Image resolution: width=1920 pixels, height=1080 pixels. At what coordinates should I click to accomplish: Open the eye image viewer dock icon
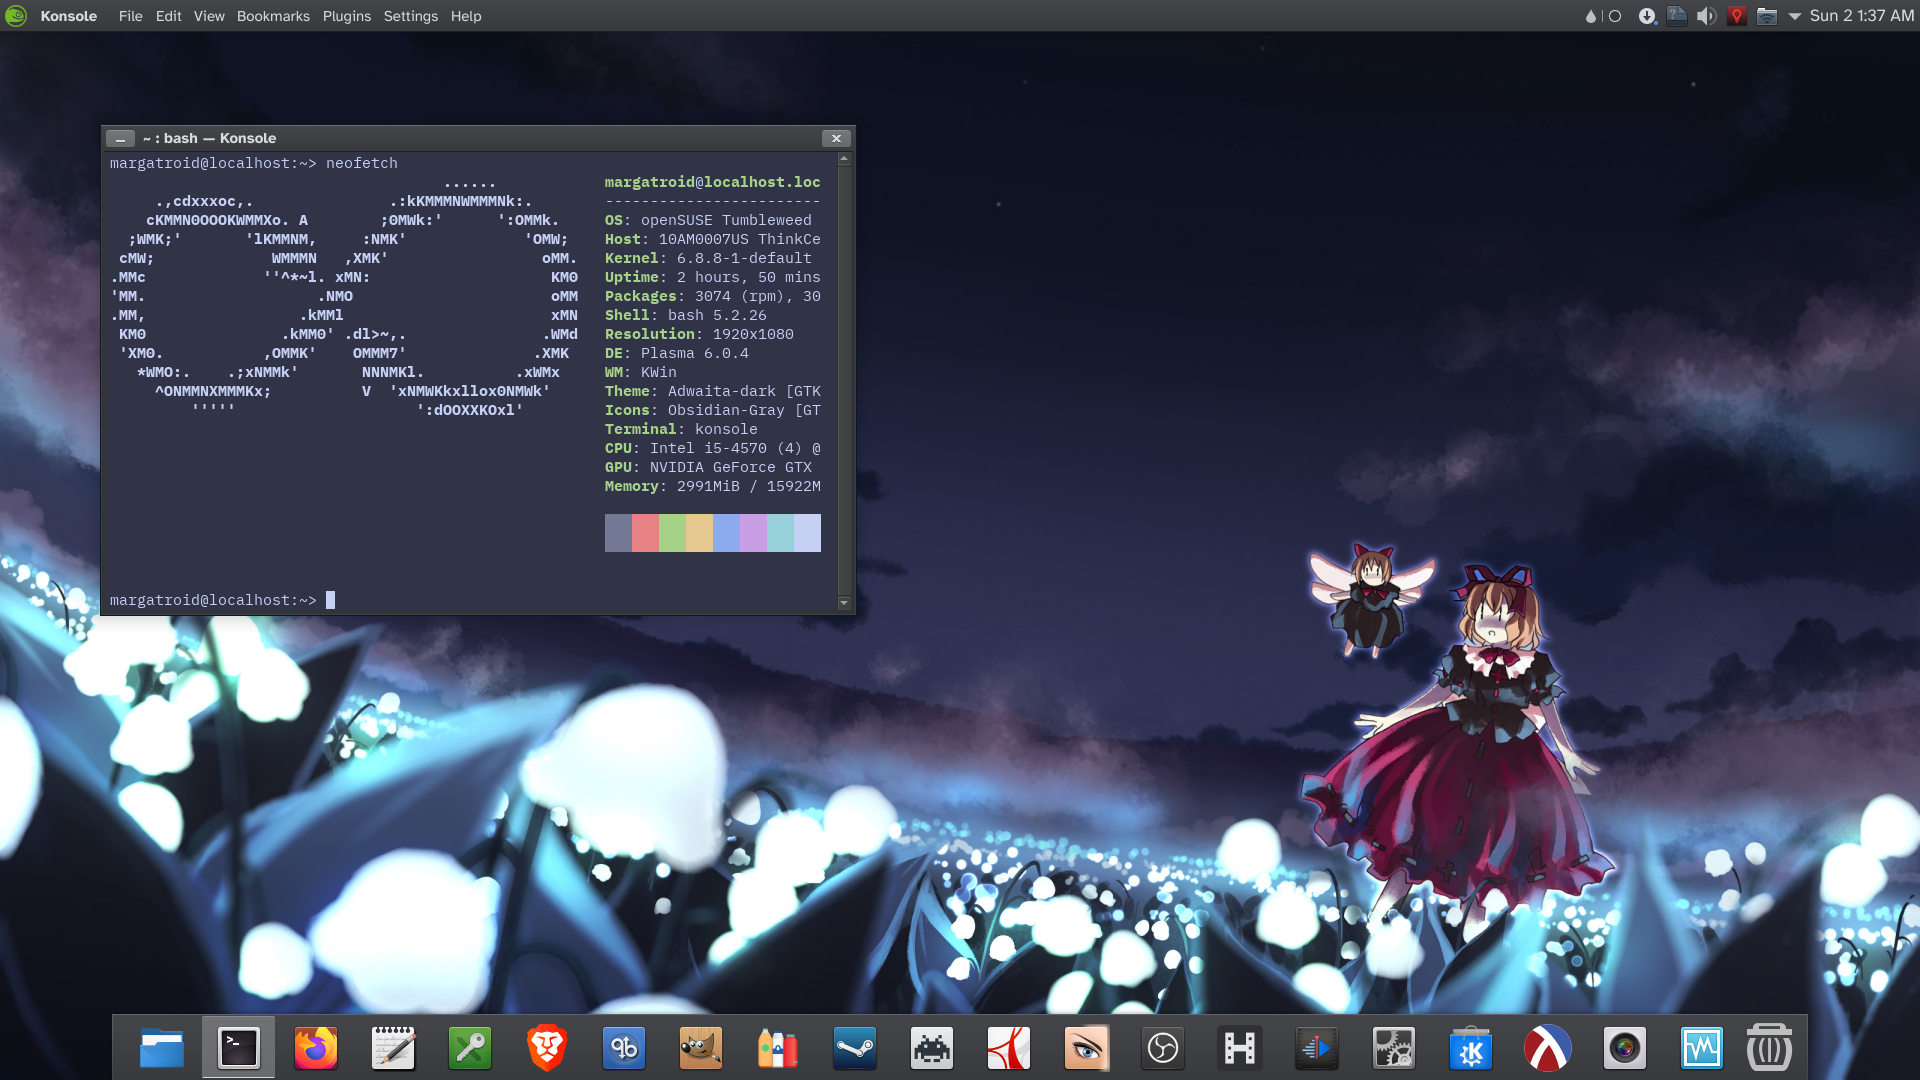(1086, 1048)
